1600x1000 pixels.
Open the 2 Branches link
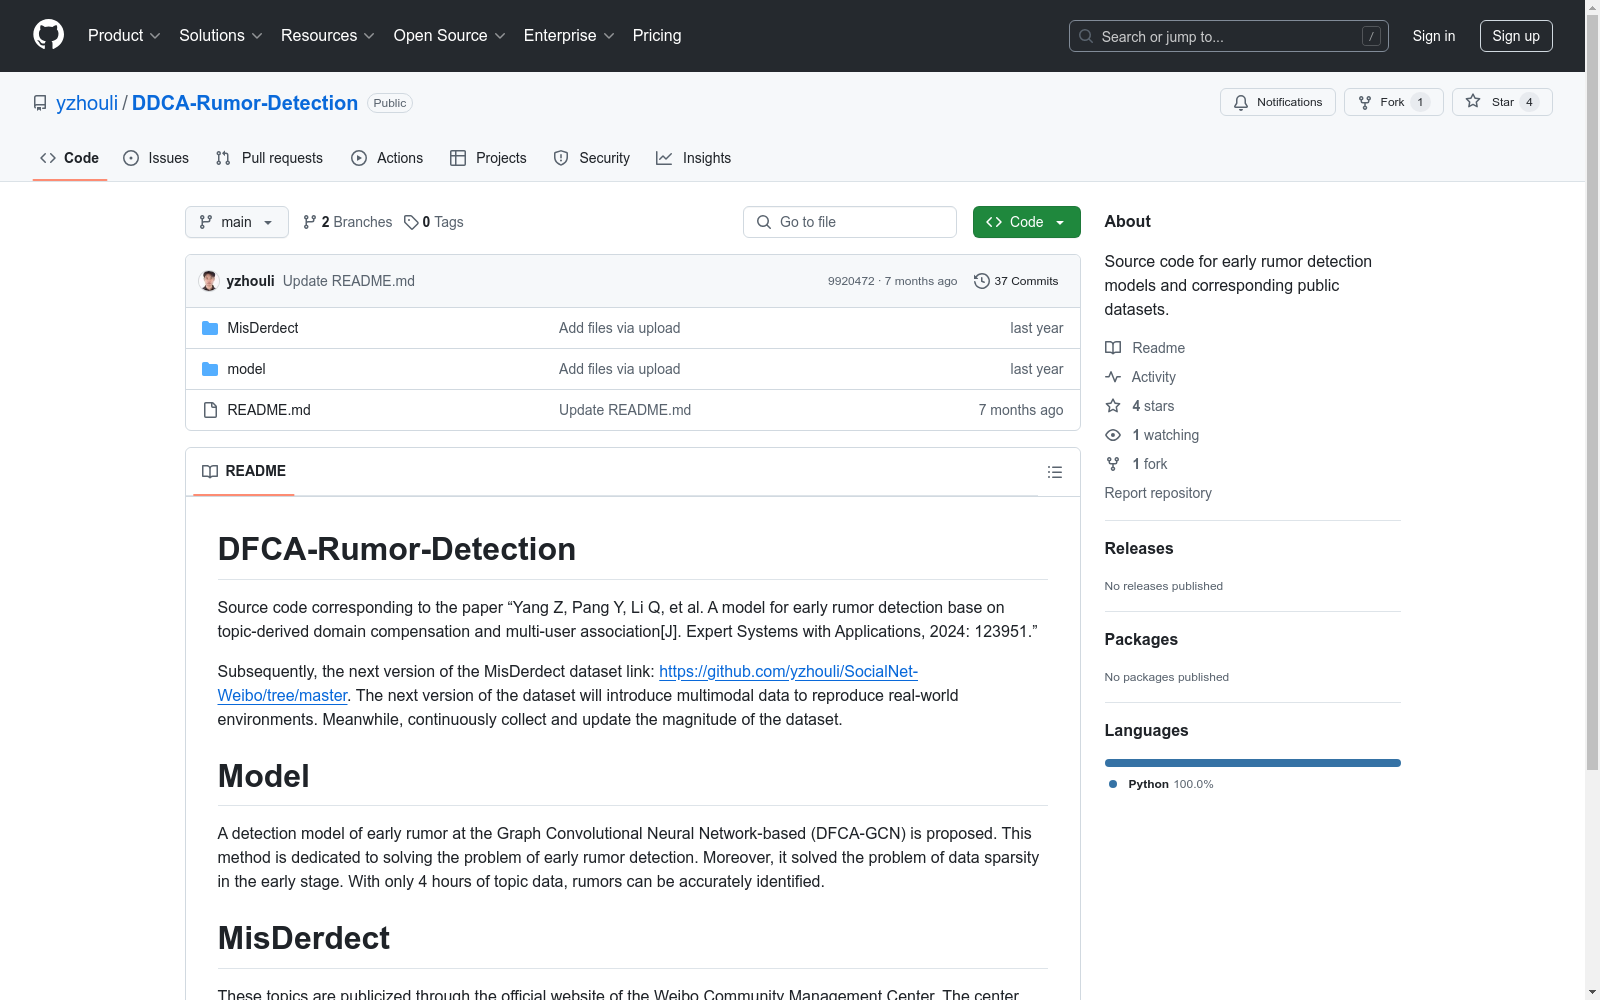[x=348, y=222]
